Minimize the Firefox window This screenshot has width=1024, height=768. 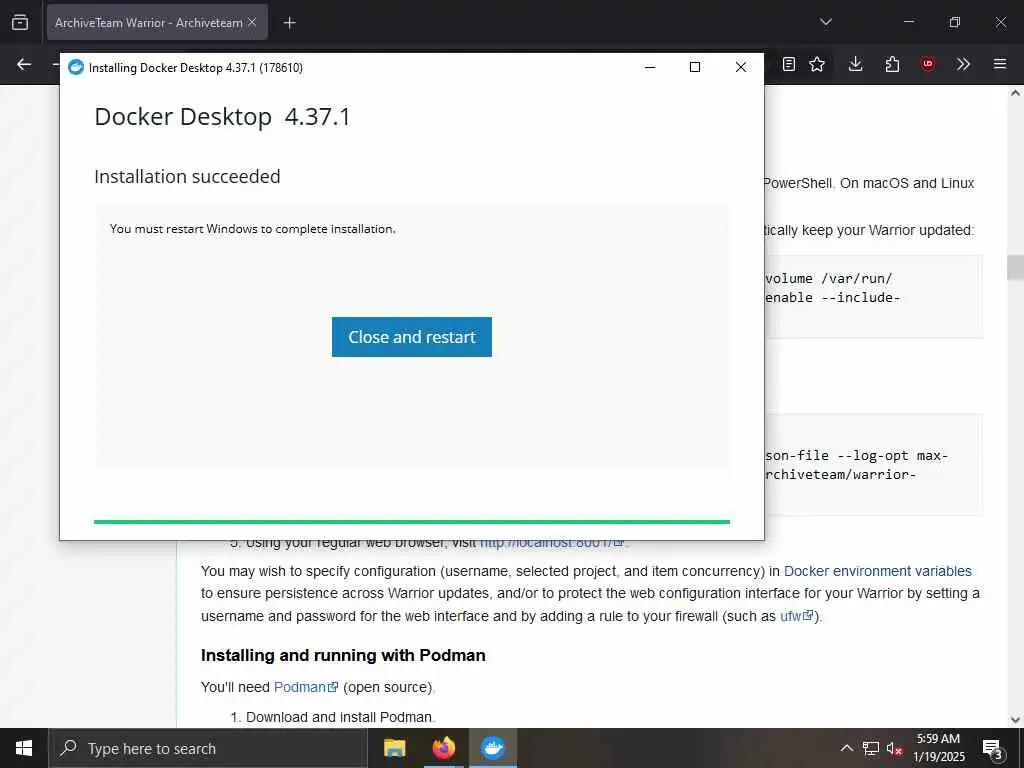(x=908, y=22)
